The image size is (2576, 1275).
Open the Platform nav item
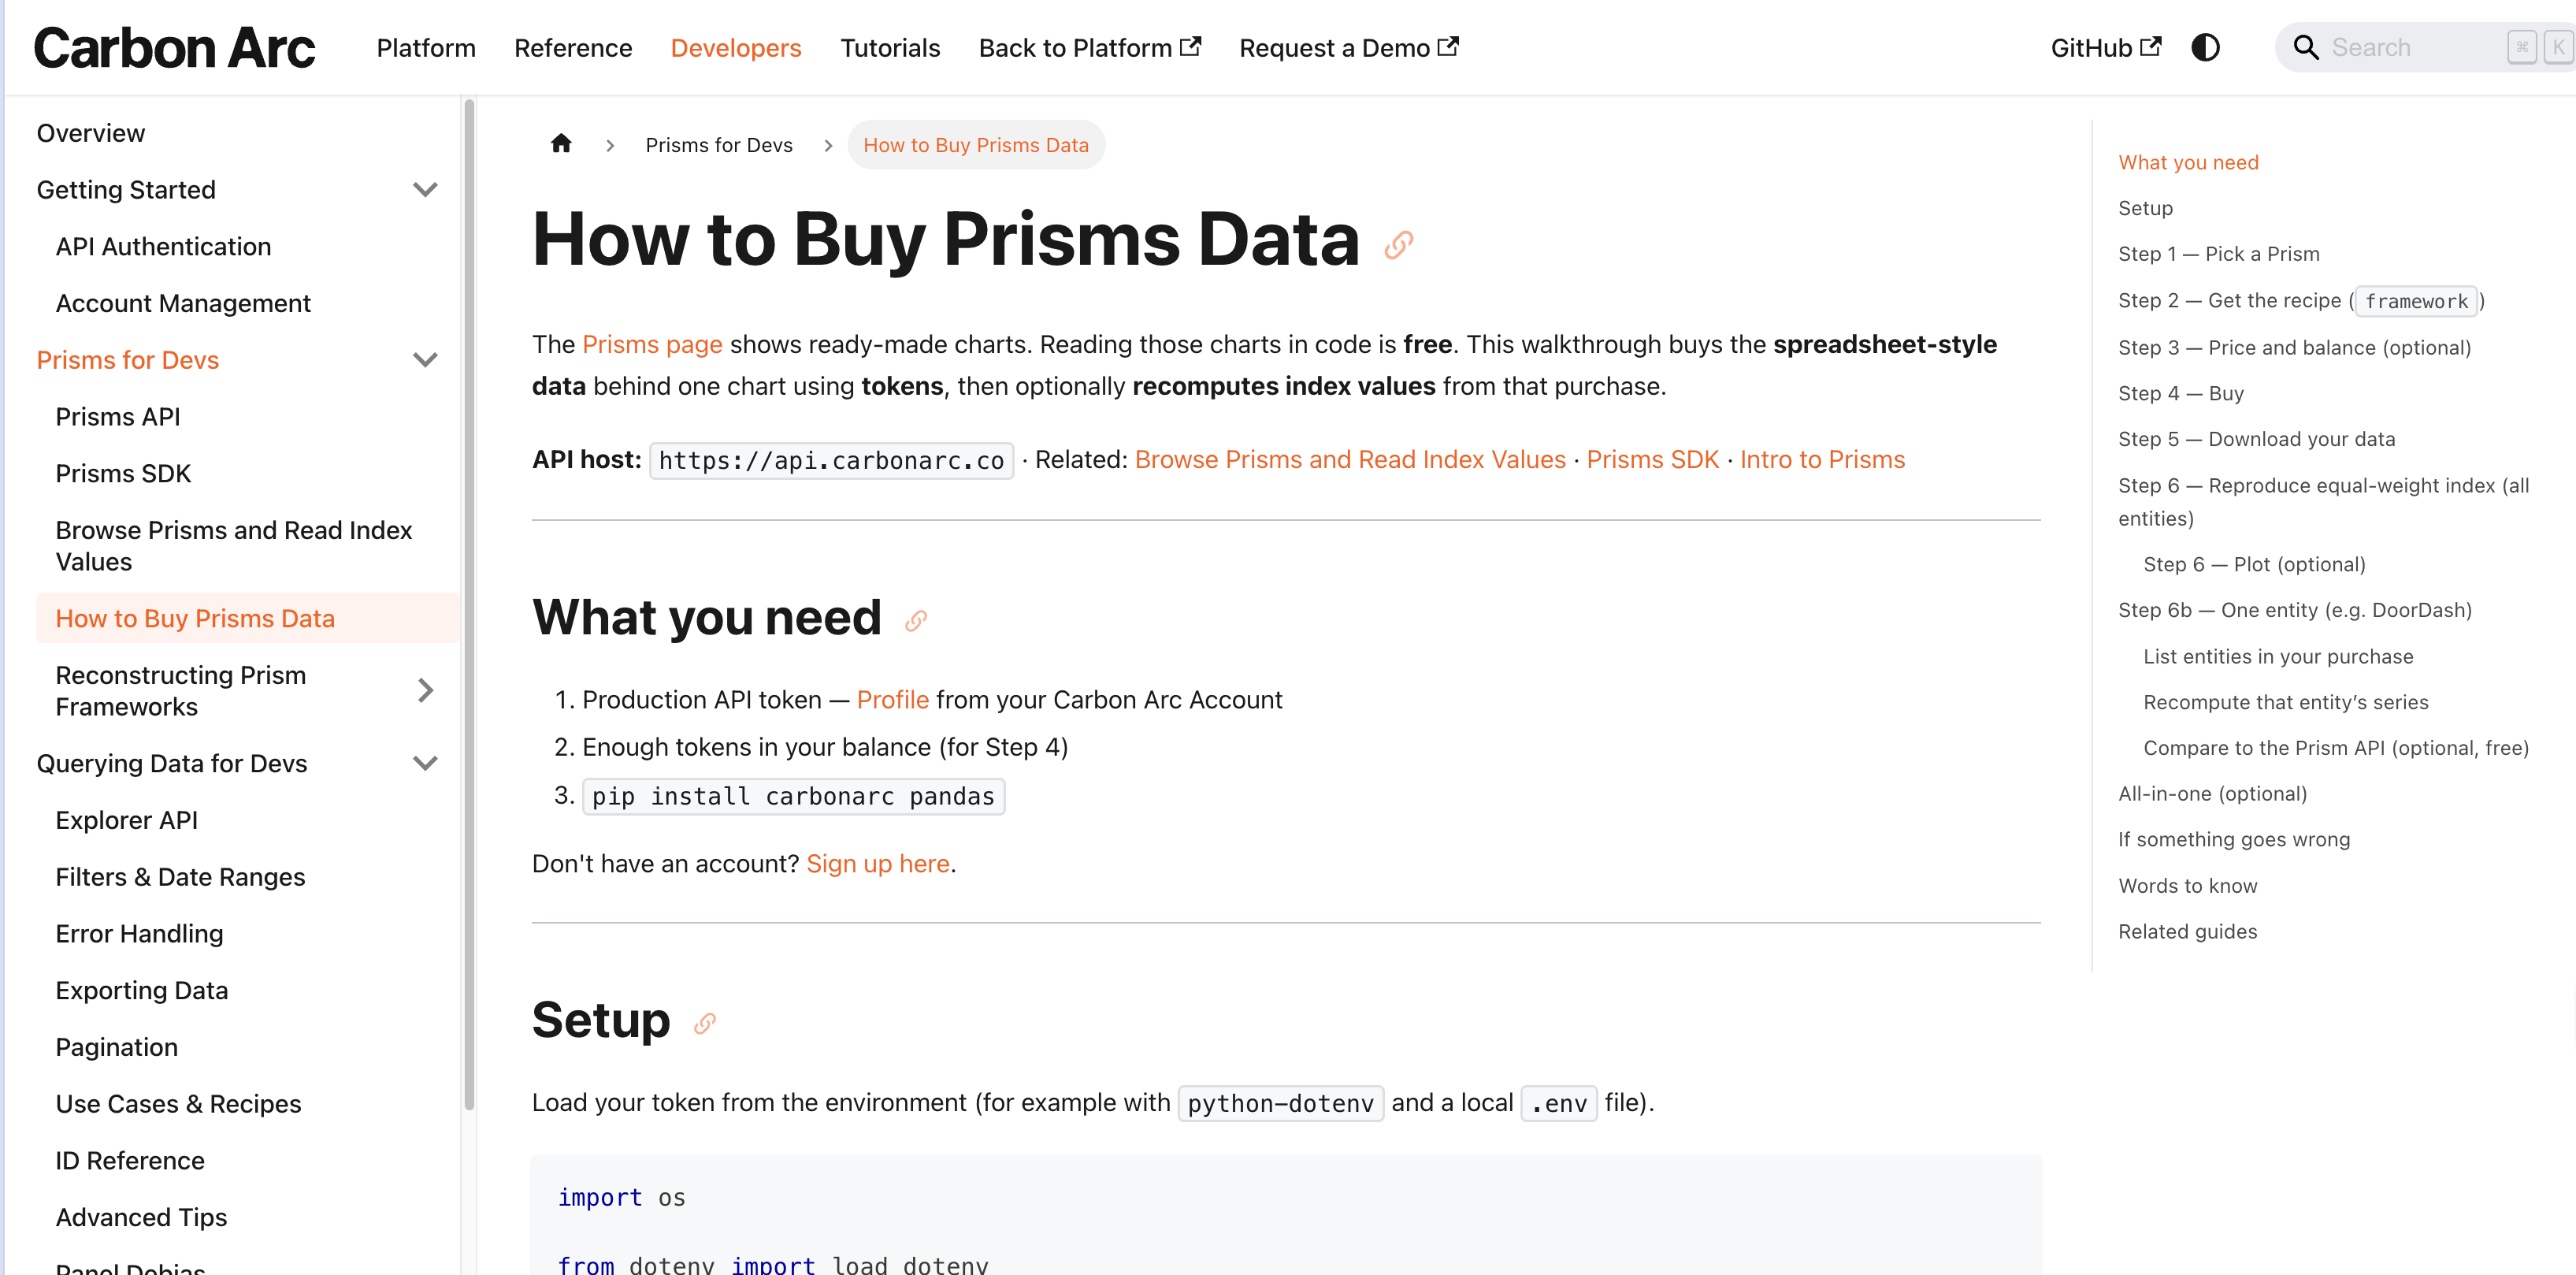click(x=426, y=48)
